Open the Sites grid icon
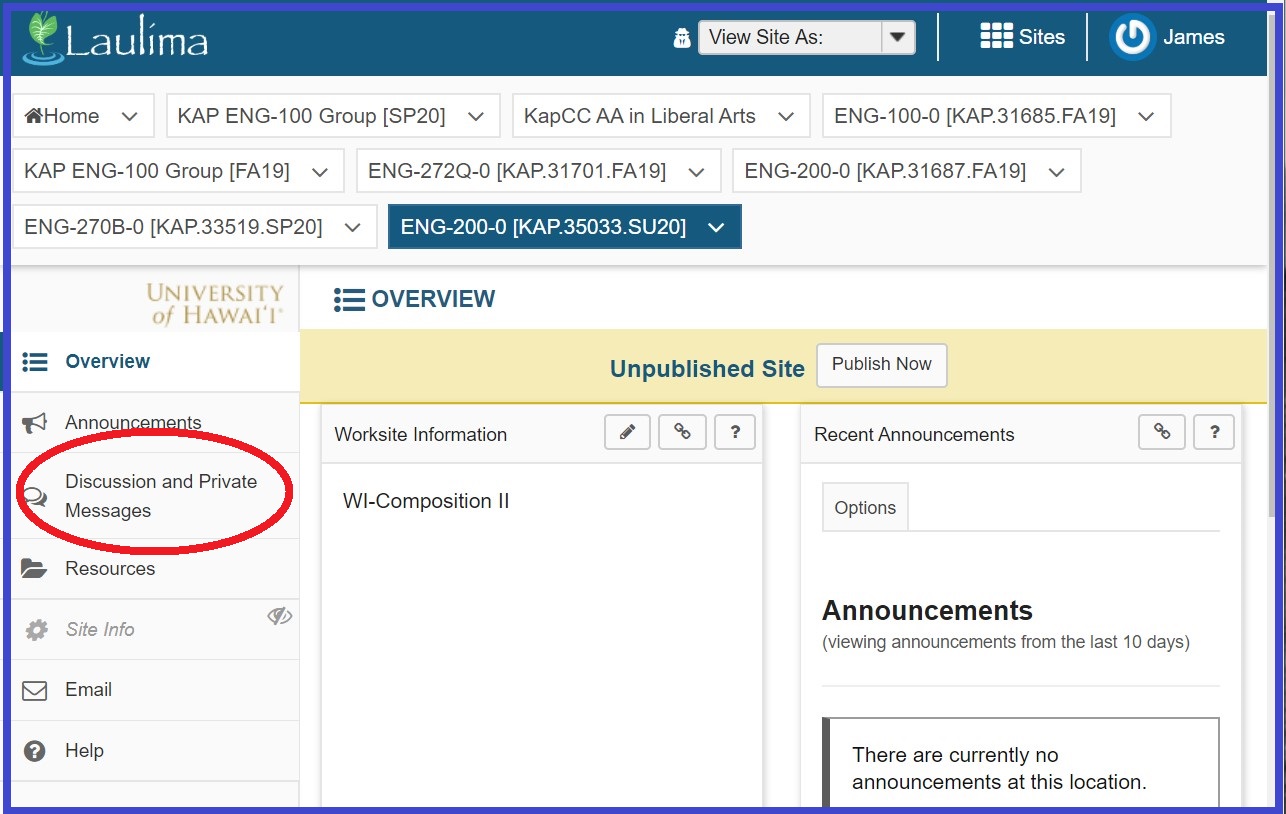The width and height of the screenshot is (1286, 814). pos(996,37)
